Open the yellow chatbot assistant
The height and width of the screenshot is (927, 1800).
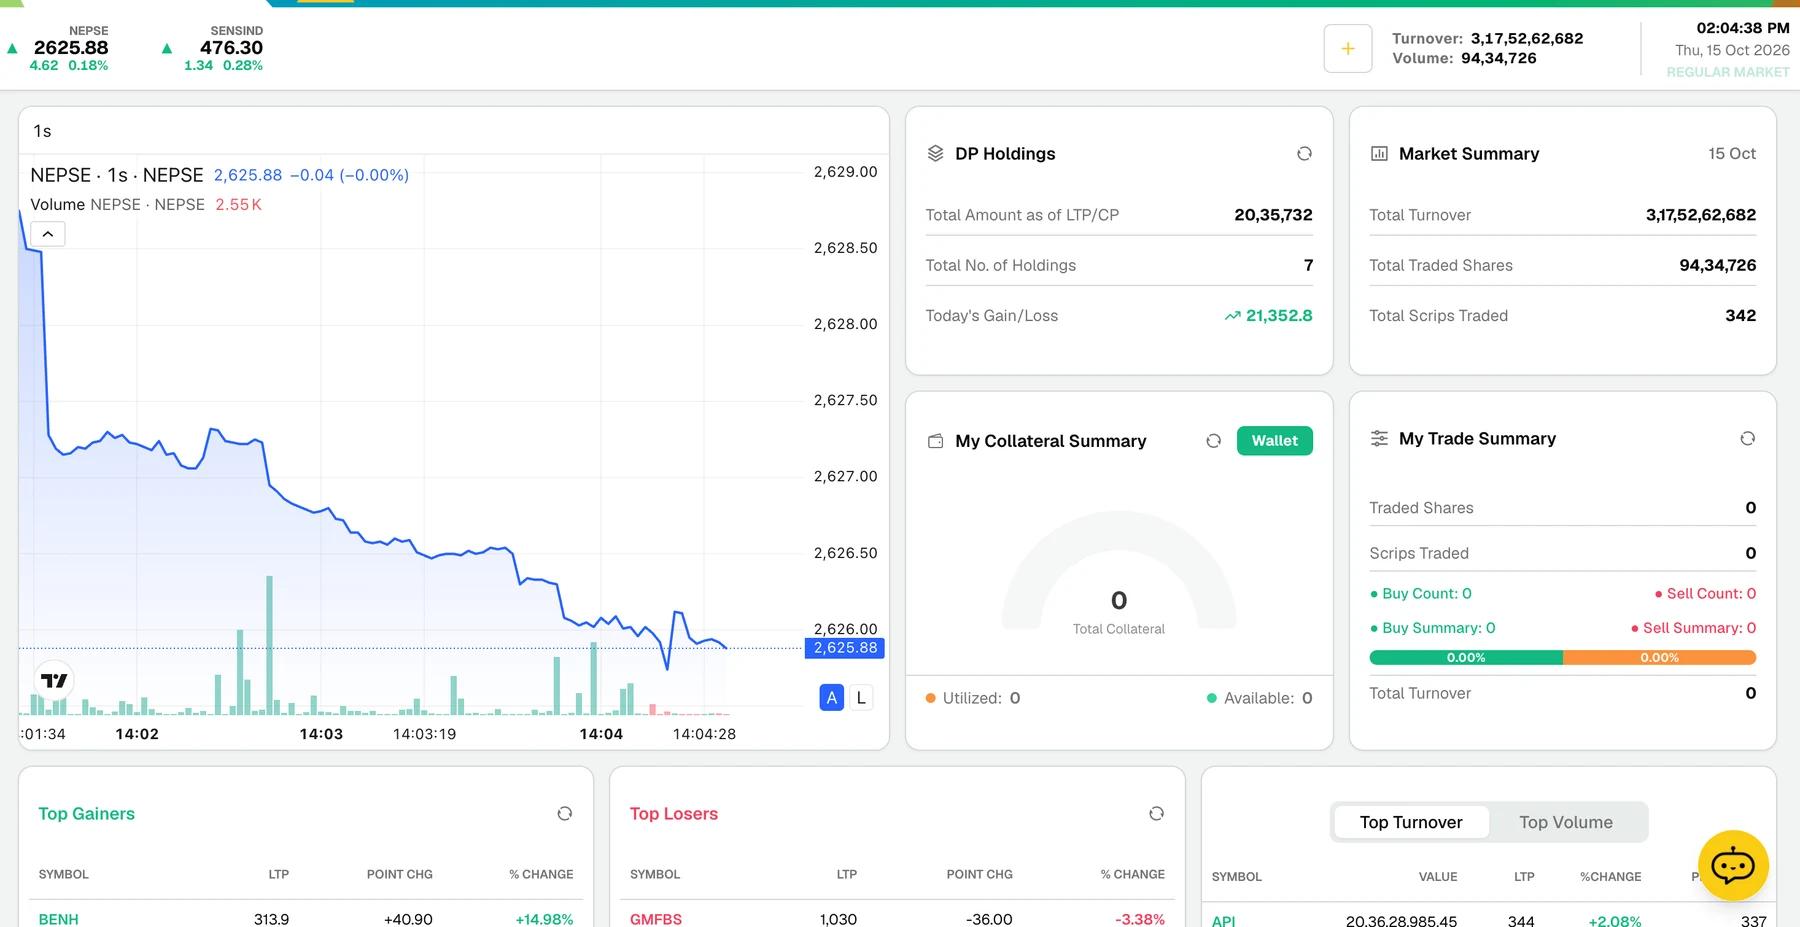[1733, 865]
